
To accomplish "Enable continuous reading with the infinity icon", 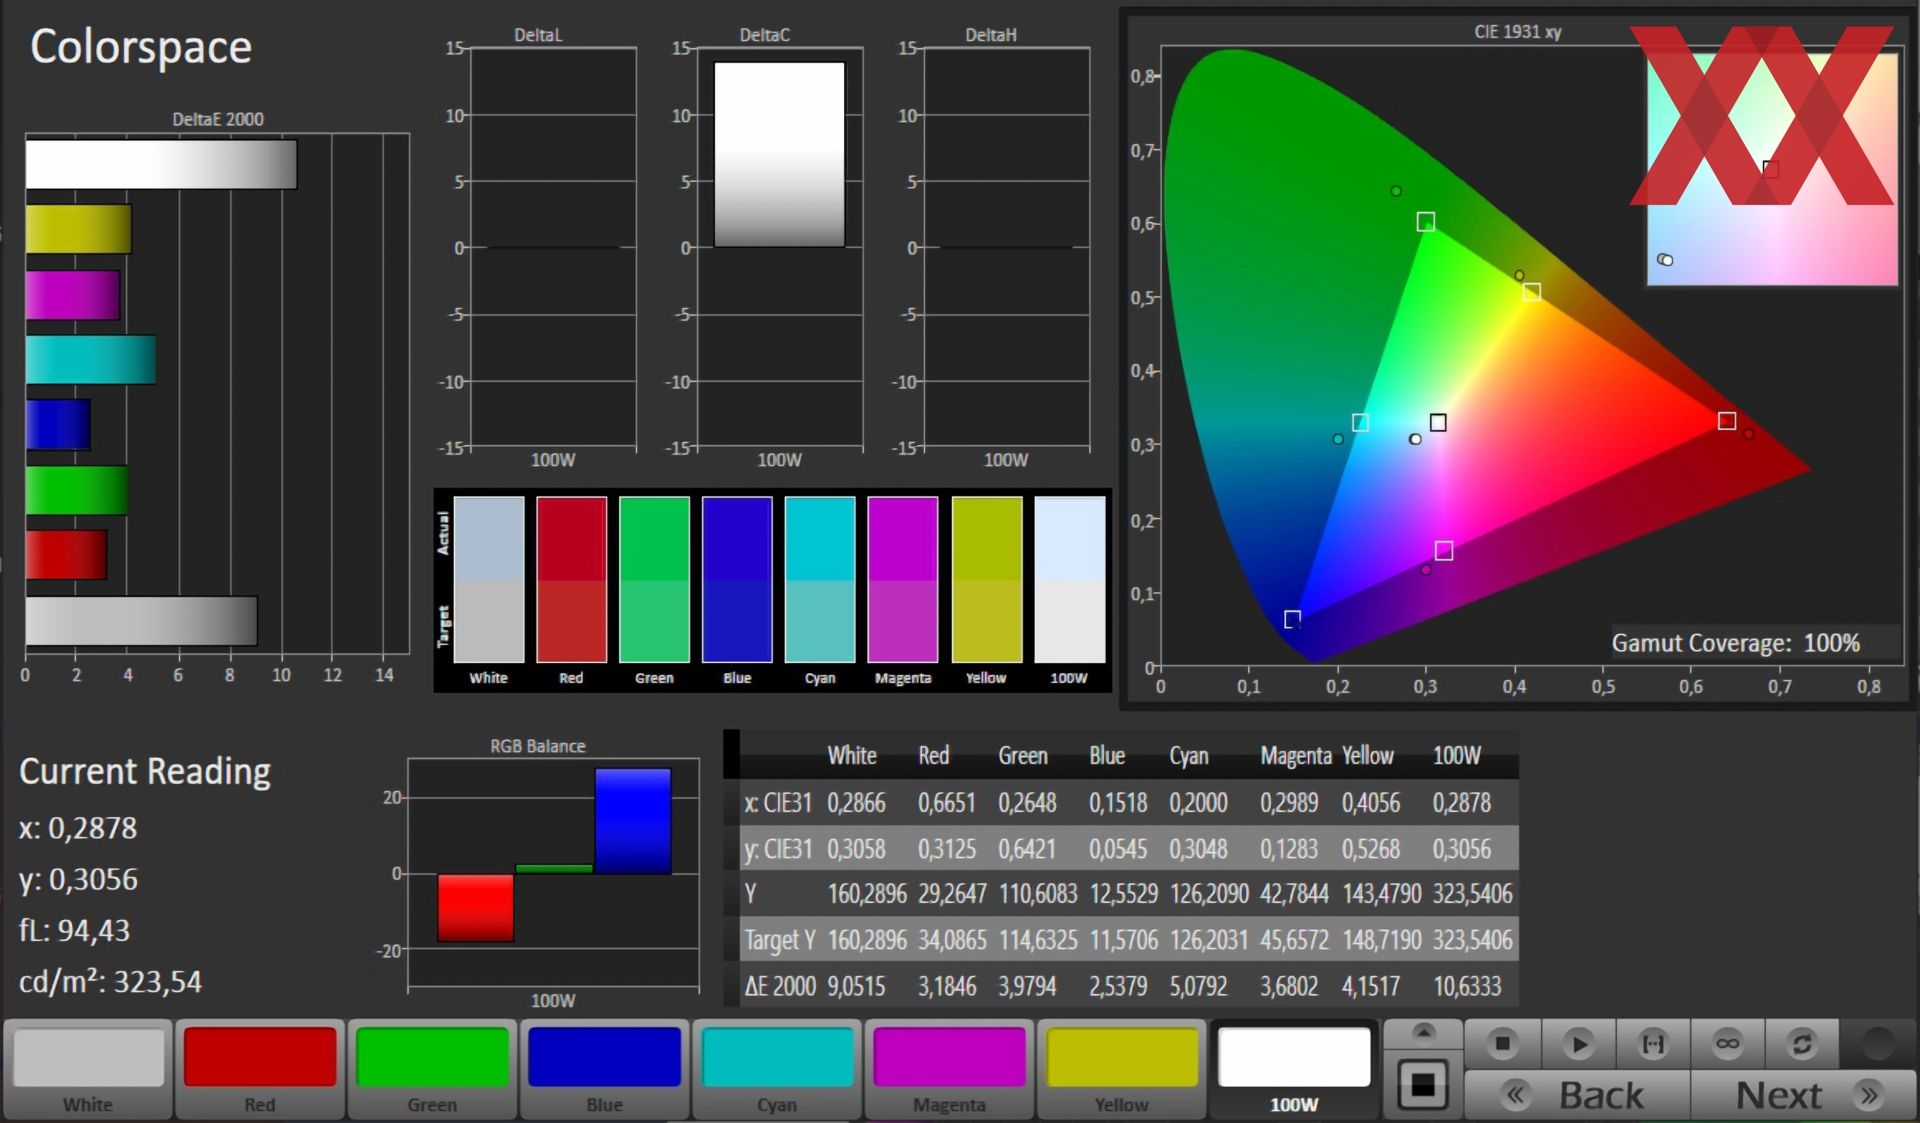I will pos(1728,1044).
